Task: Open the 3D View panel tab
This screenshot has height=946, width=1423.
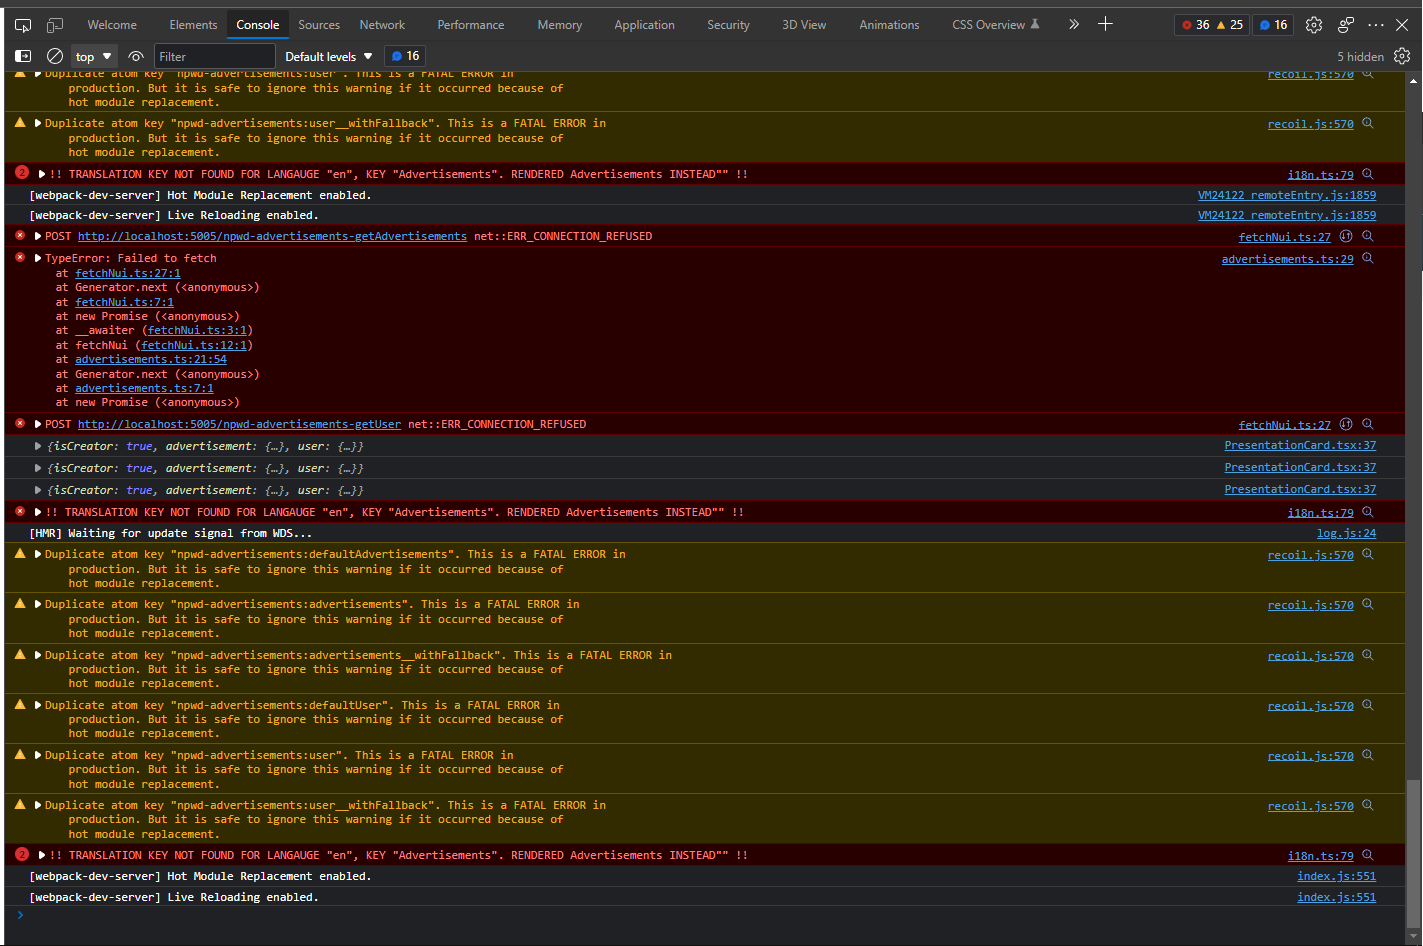Action: (x=803, y=24)
